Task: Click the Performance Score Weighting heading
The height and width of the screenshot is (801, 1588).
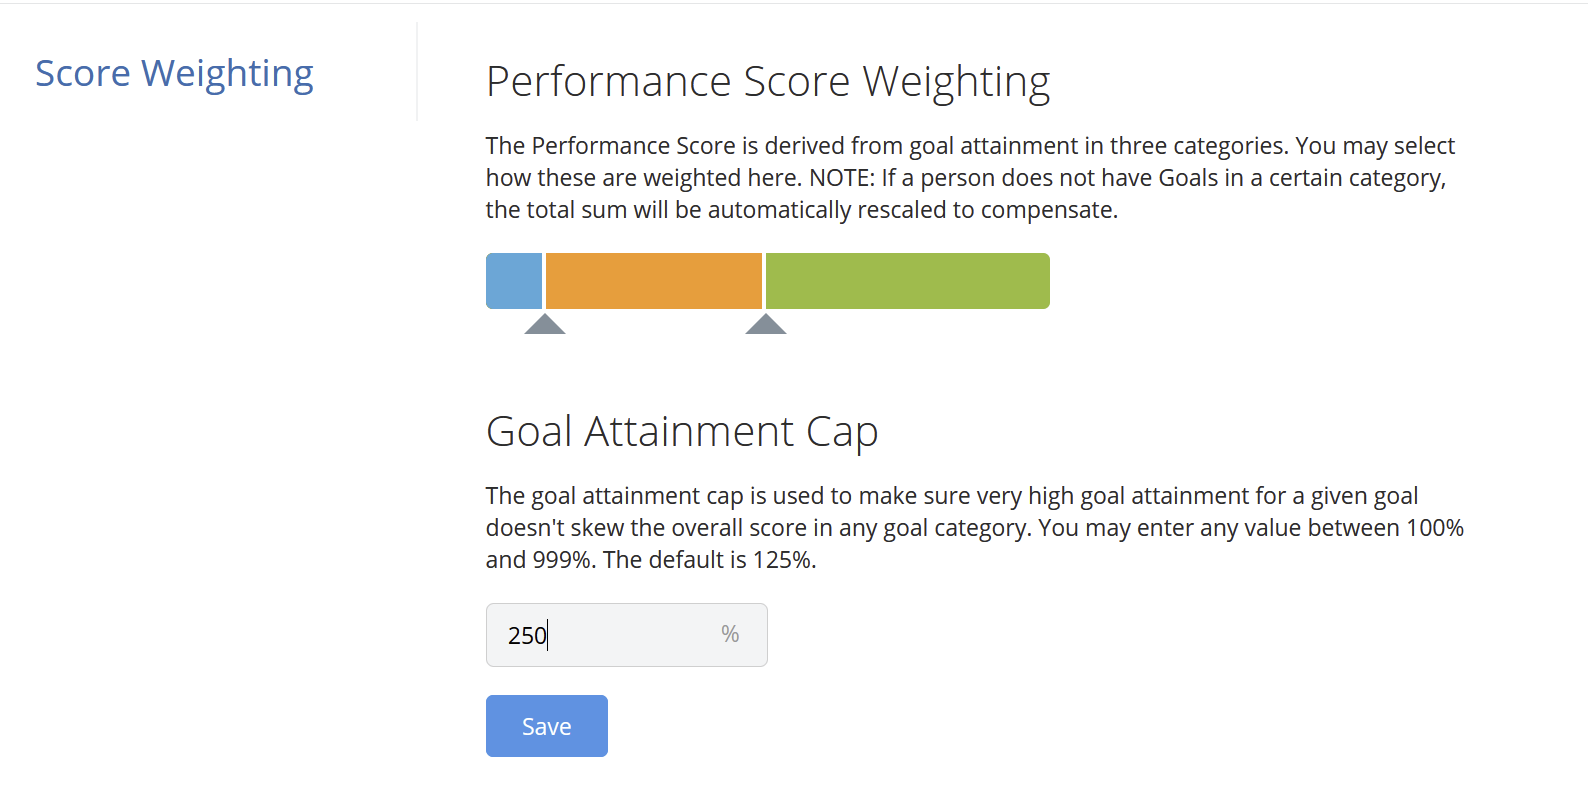Action: [768, 82]
